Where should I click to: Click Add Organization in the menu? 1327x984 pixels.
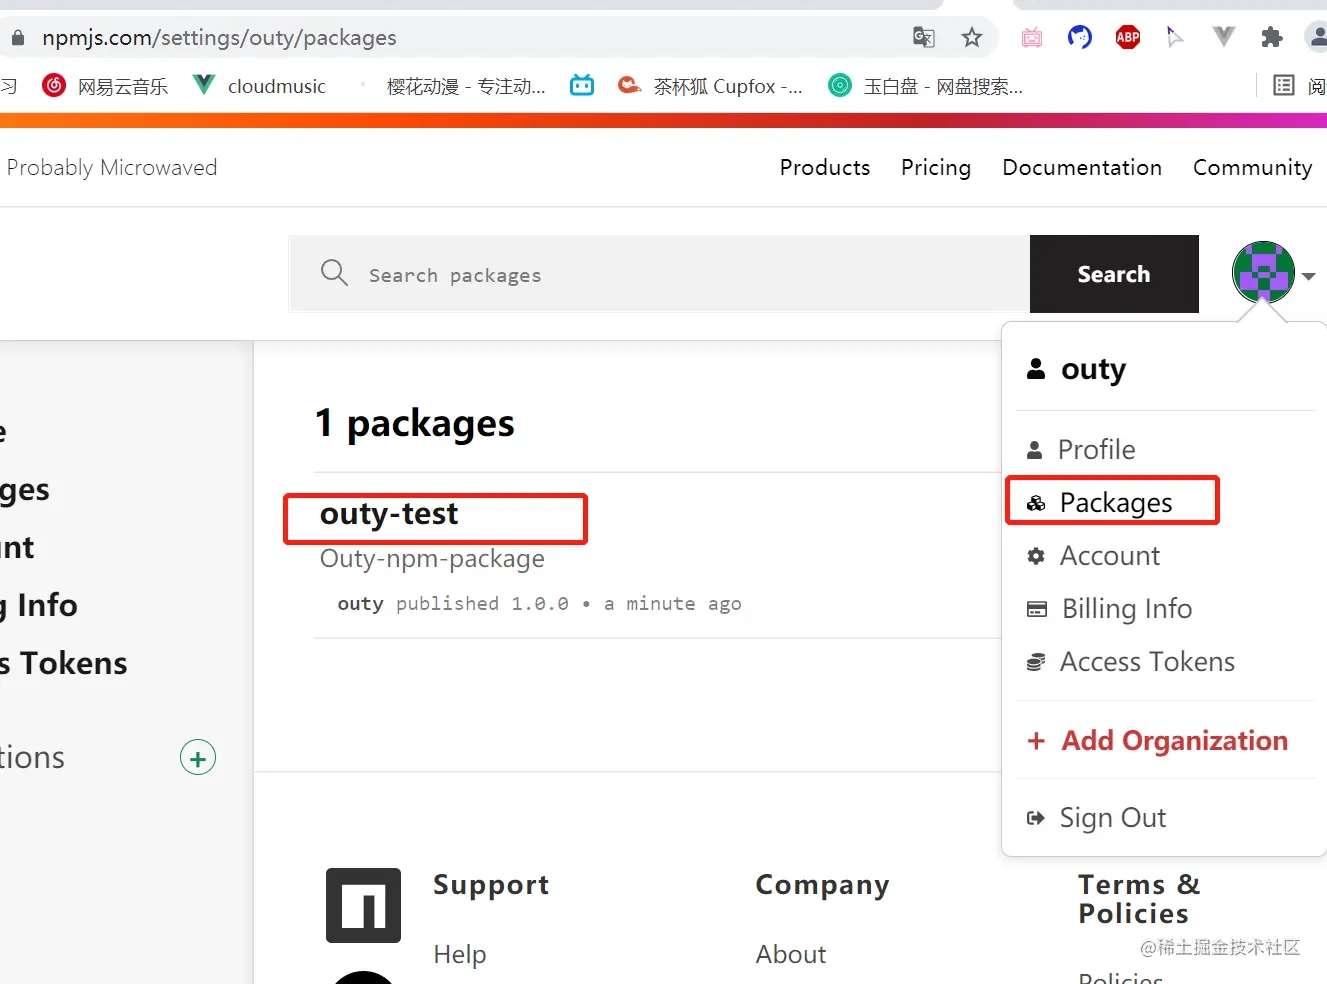(1173, 741)
